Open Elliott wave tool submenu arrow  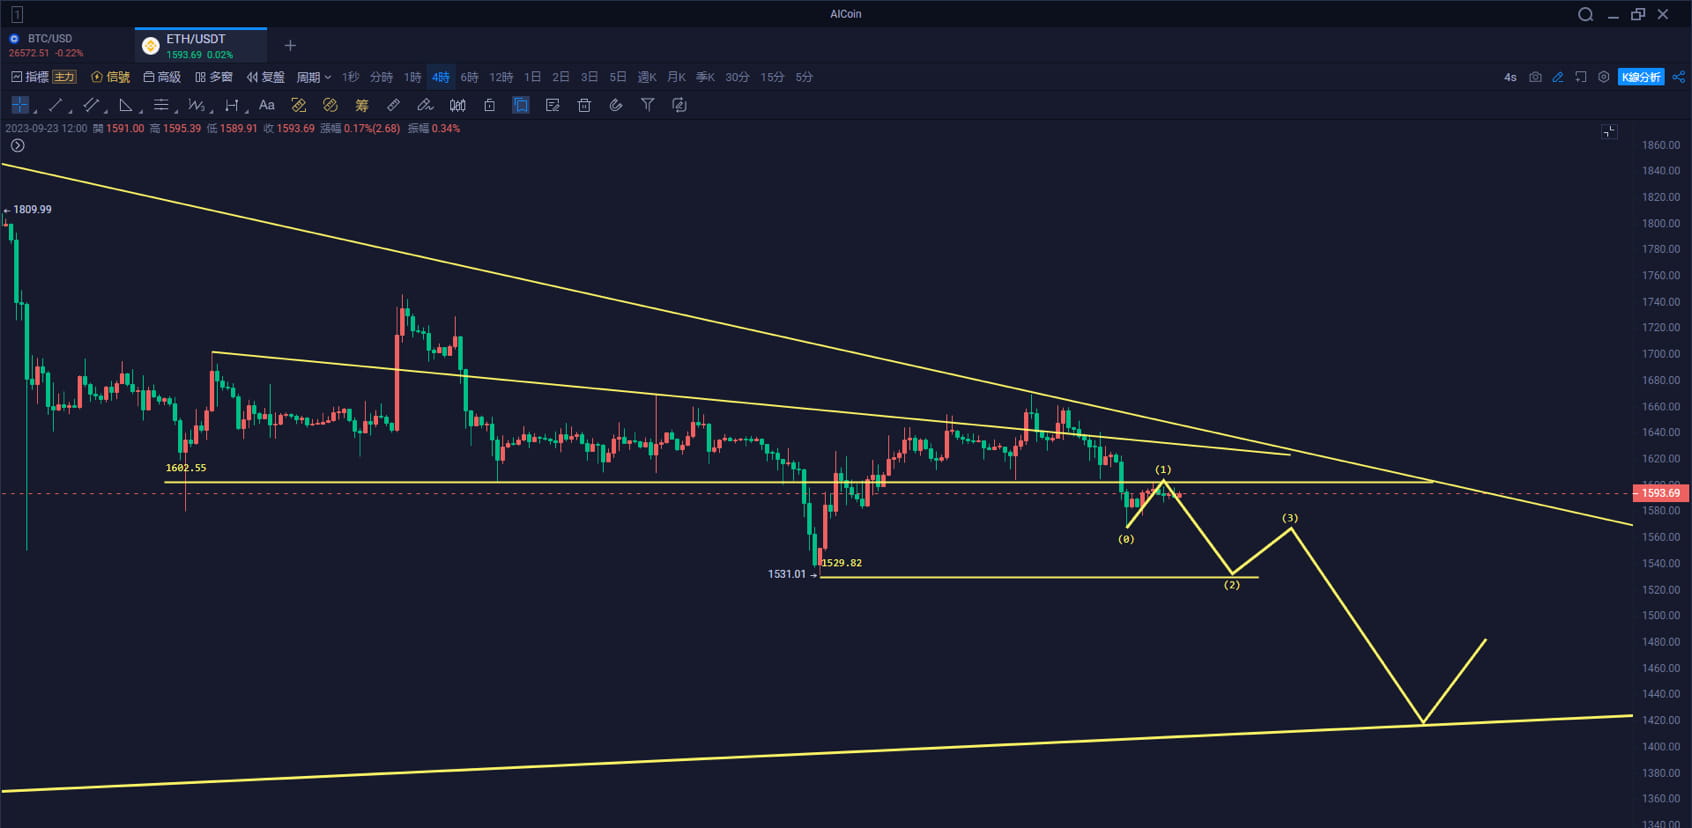pos(211,110)
